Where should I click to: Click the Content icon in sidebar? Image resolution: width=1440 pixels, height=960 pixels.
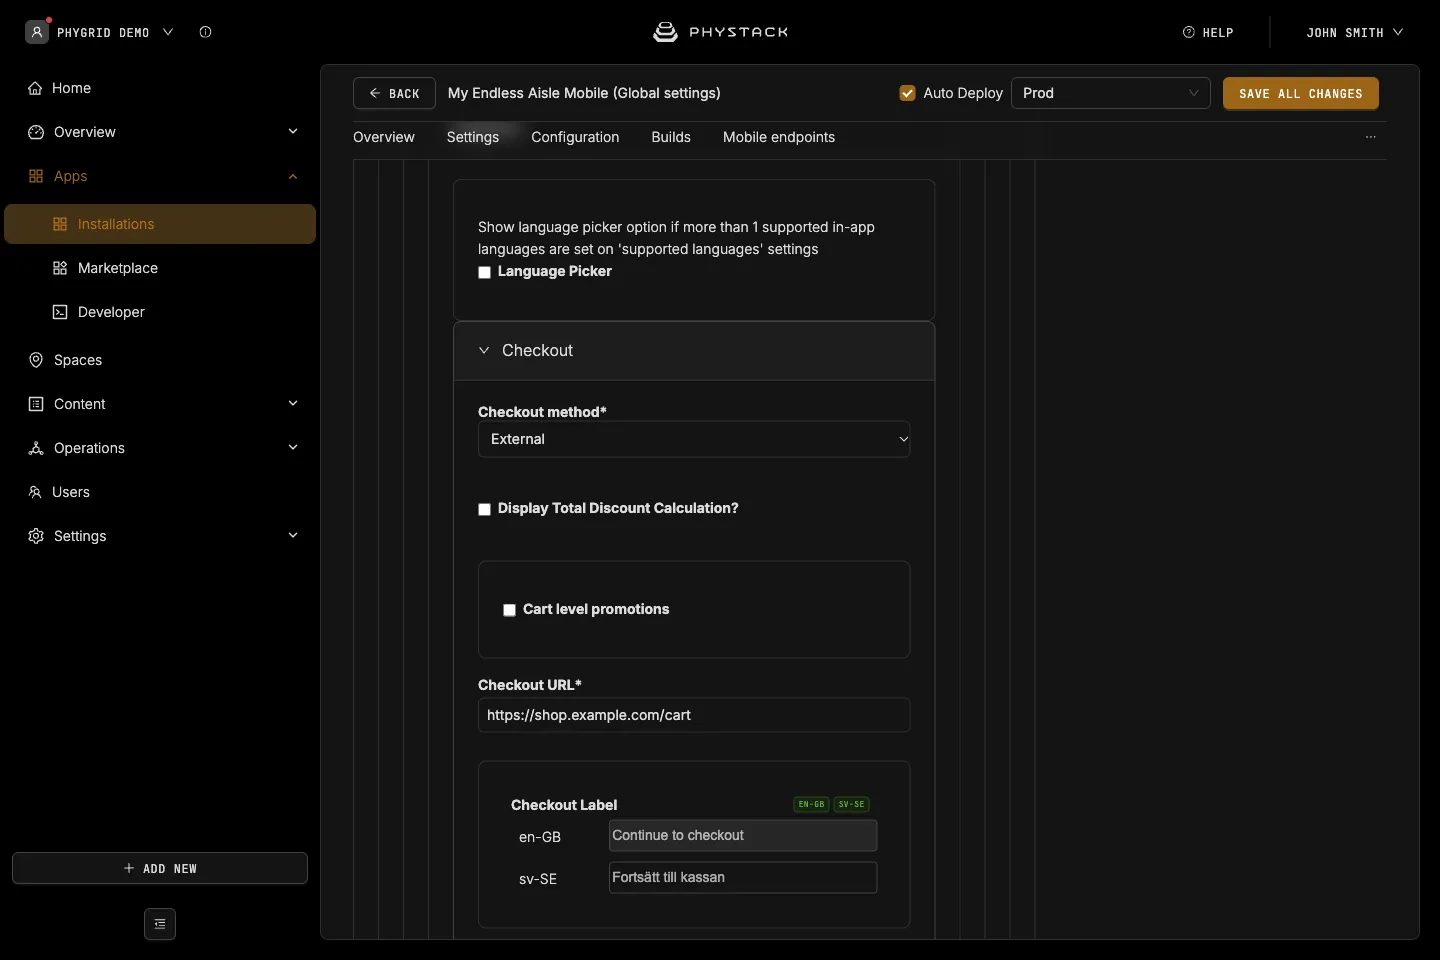[36, 404]
